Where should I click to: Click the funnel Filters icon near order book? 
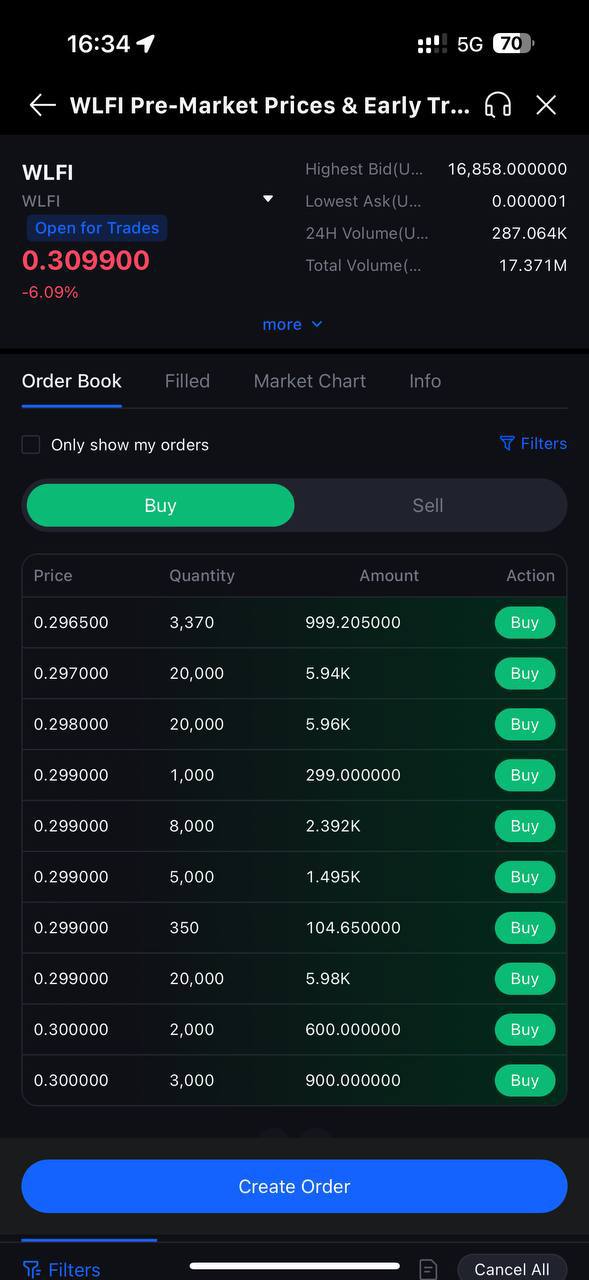(507, 443)
